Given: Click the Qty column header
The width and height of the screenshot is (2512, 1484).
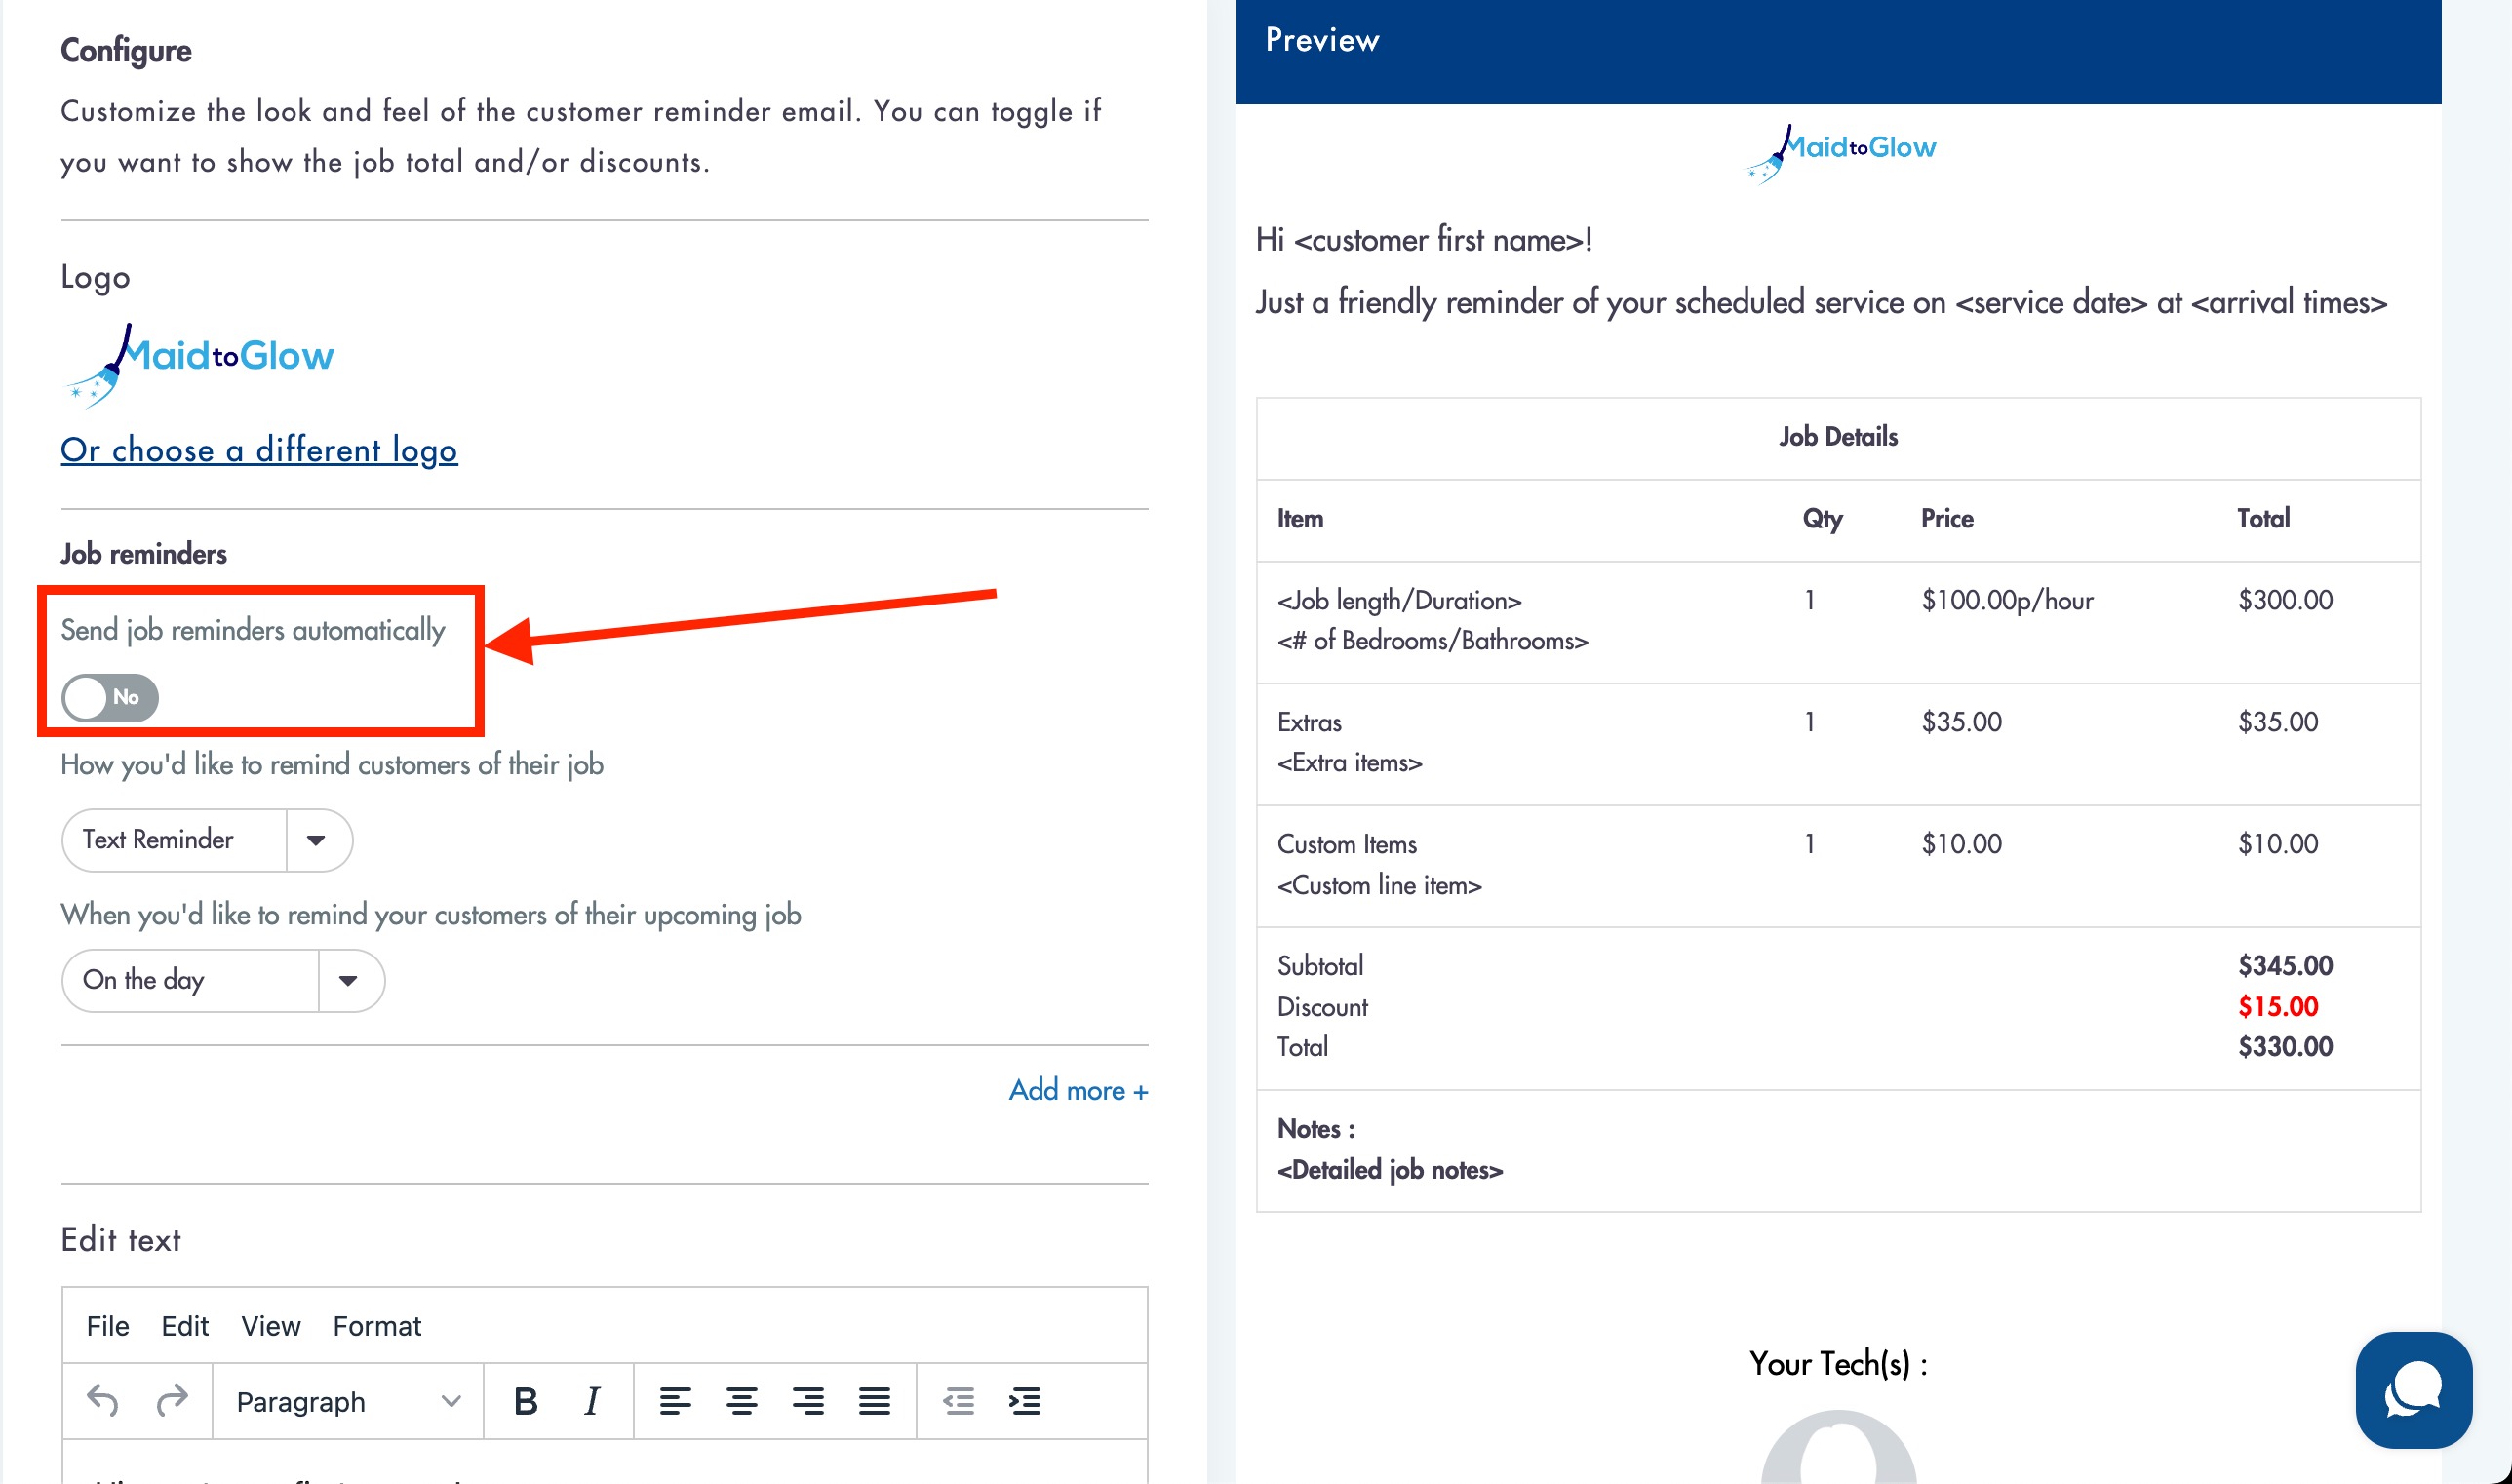Looking at the screenshot, I should click(1822, 519).
